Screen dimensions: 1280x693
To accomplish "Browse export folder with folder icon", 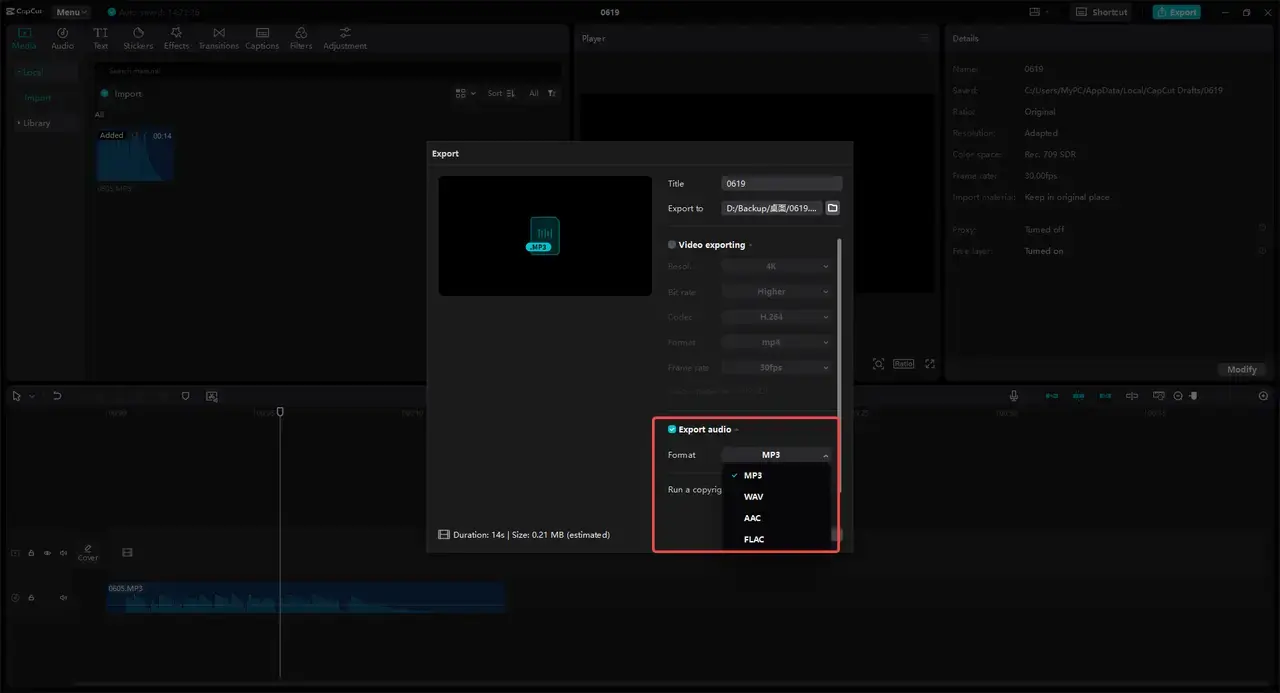I will point(832,208).
